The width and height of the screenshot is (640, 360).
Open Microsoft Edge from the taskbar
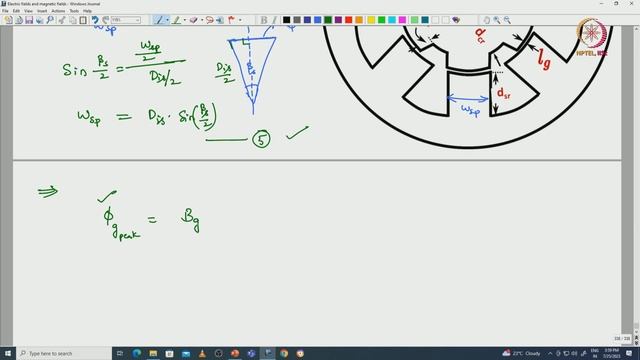(x=137, y=353)
